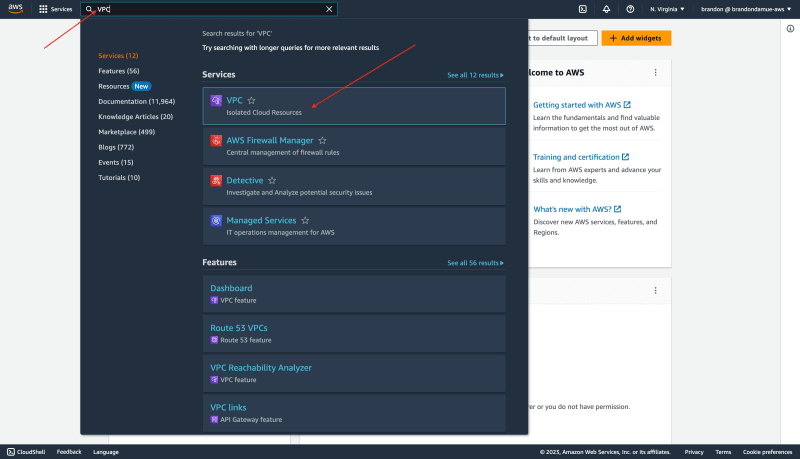800x459 pixels.
Task: Open CloudShell from the top bar icon
Action: [x=583, y=9]
